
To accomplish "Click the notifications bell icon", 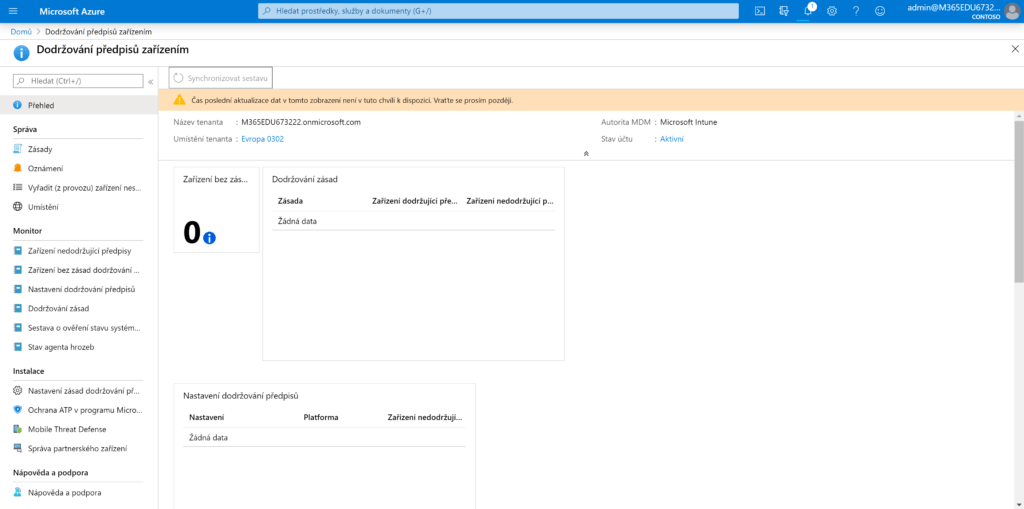I will pyautogui.click(x=808, y=11).
